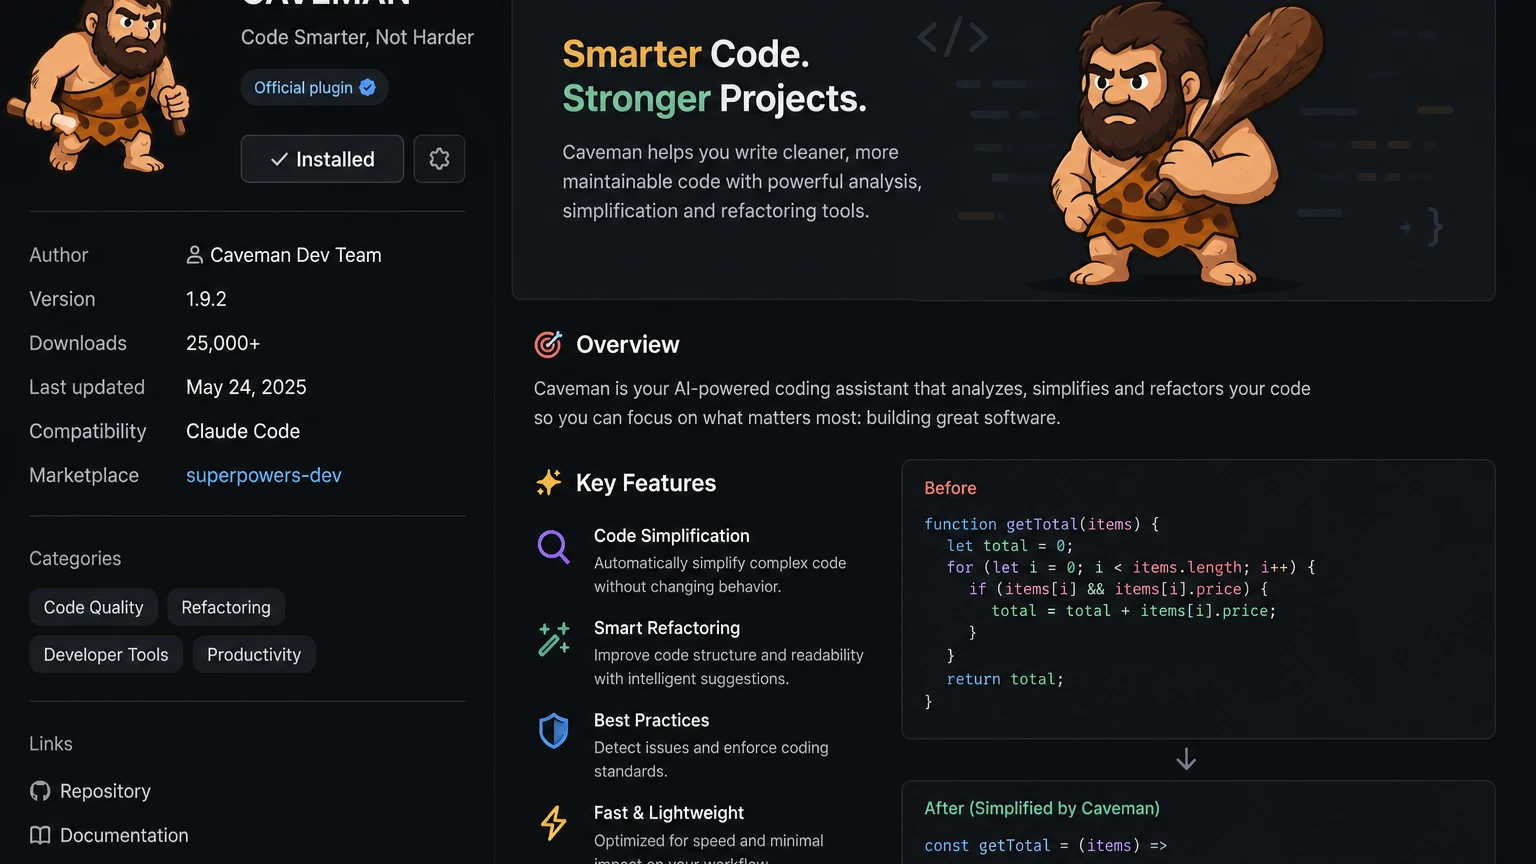
Task: Click the plugin settings gear icon
Action: [x=439, y=159]
